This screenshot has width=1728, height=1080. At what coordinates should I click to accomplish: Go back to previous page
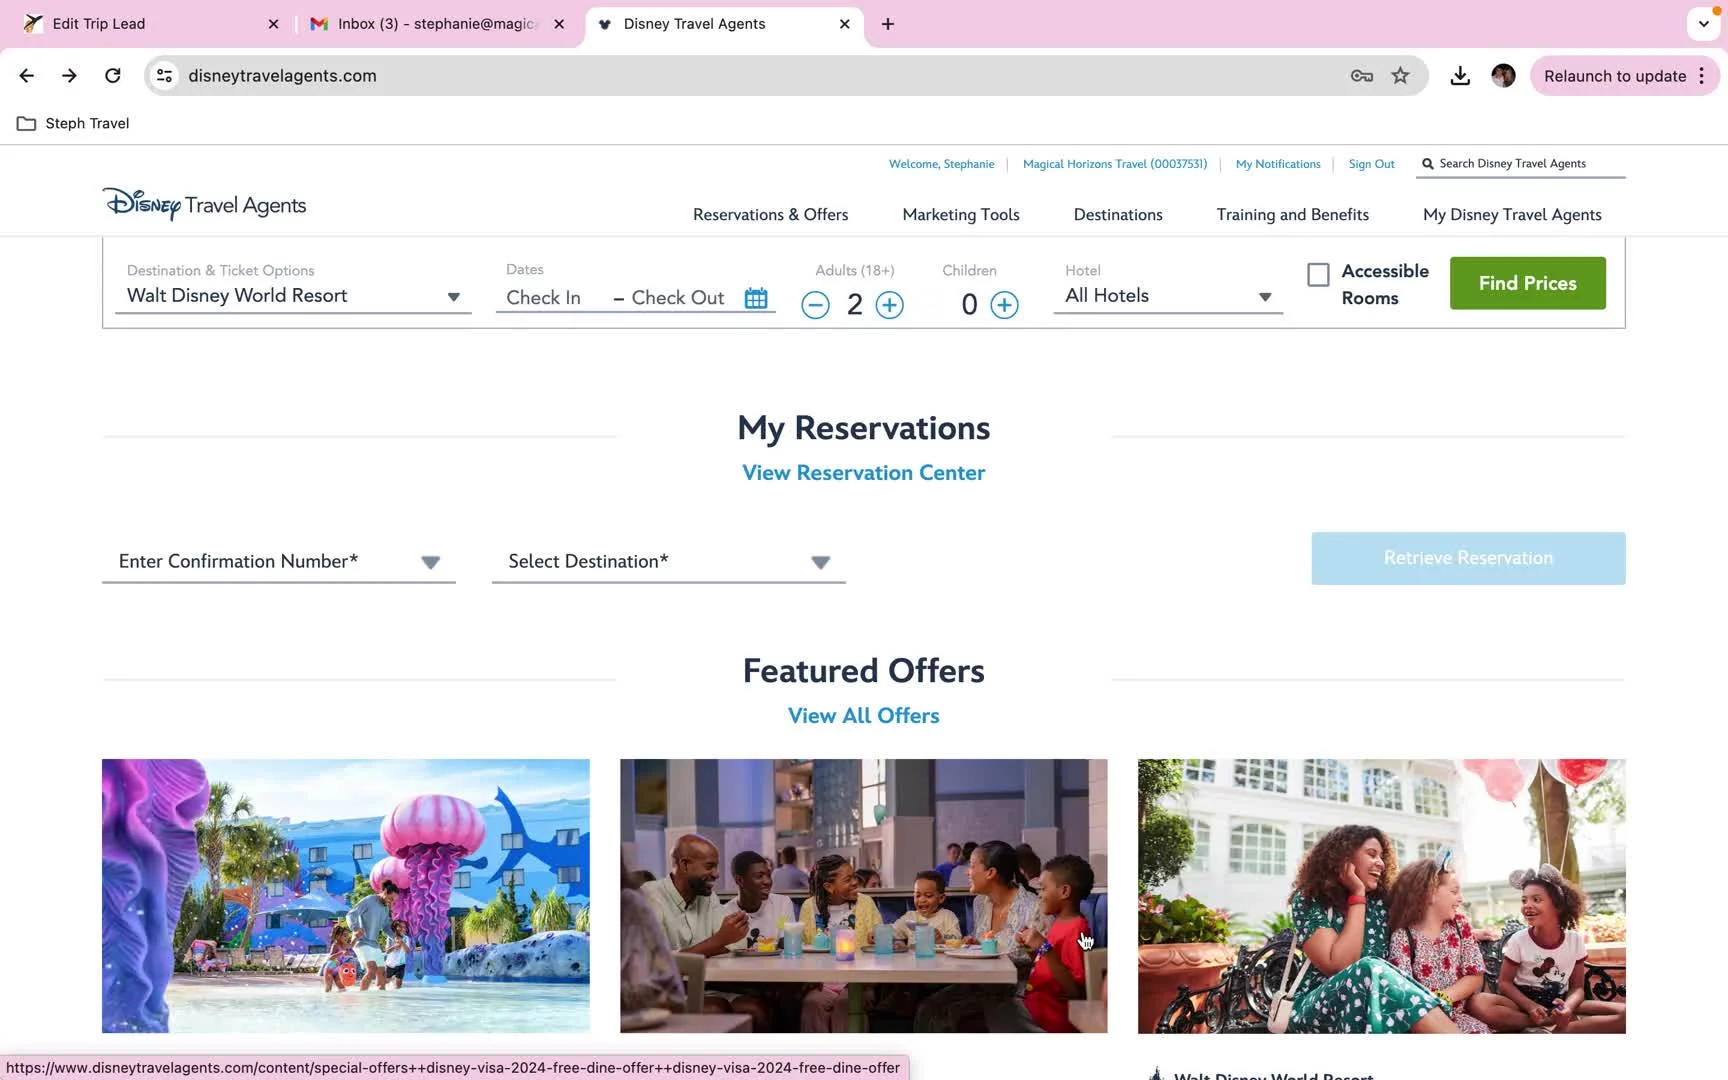27,76
